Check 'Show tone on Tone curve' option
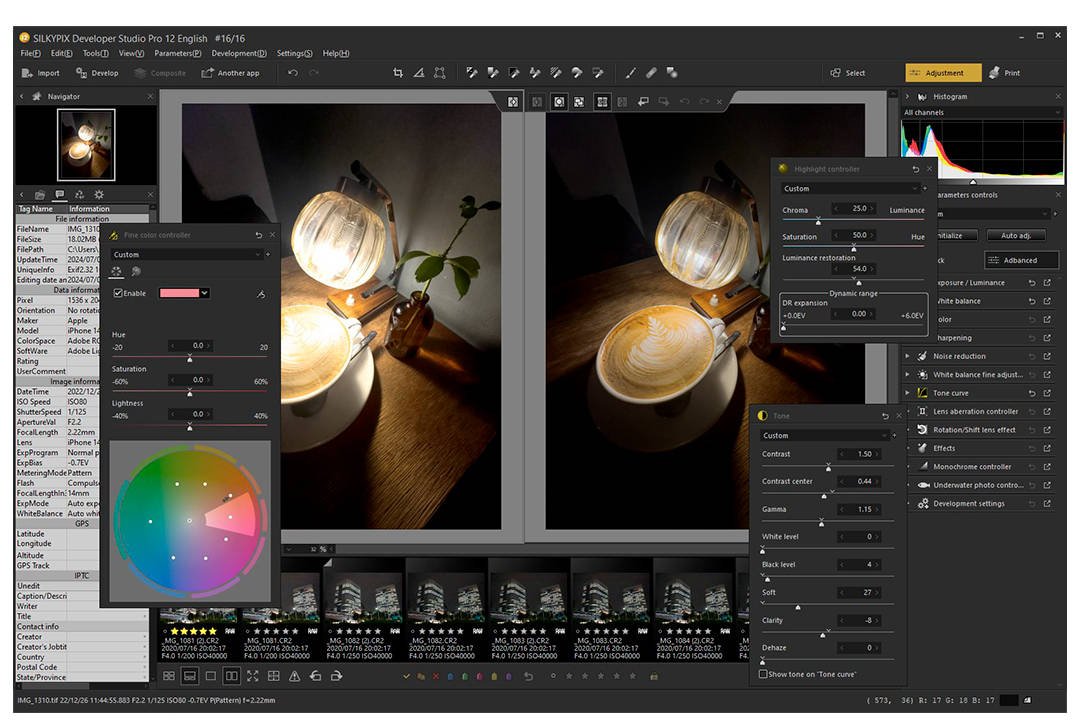Image resolution: width=1080 pixels, height=720 pixels. 764,674
